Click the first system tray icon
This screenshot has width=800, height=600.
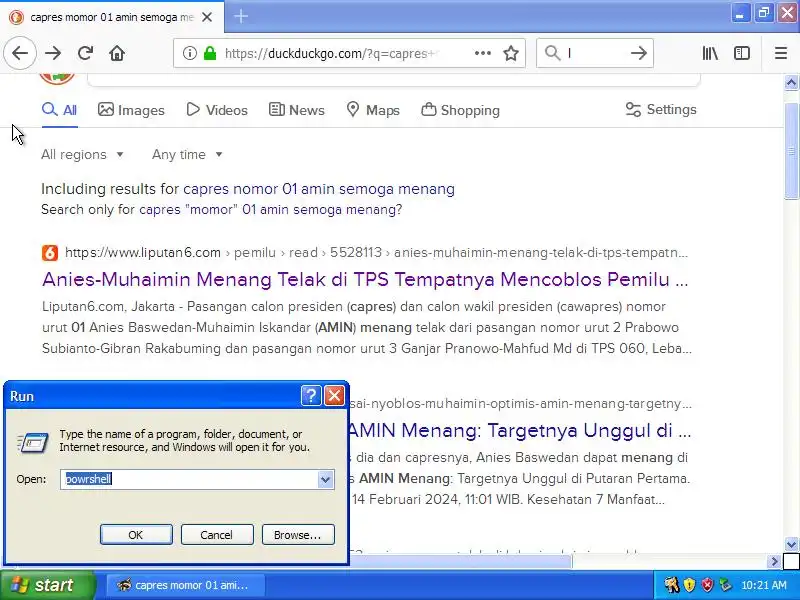671,585
